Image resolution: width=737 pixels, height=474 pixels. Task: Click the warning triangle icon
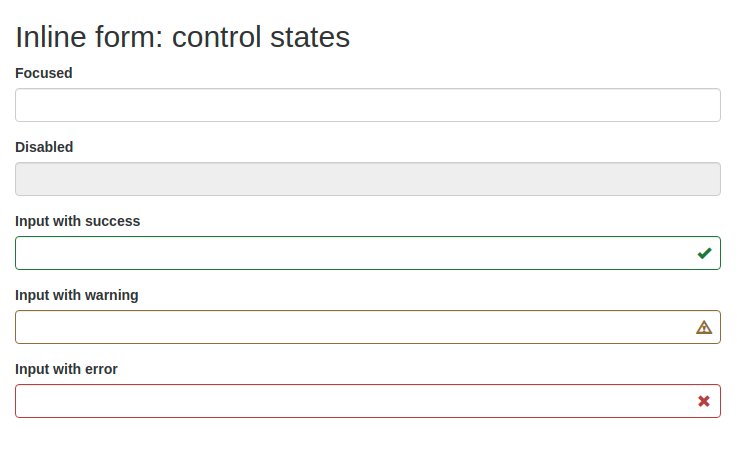click(704, 327)
